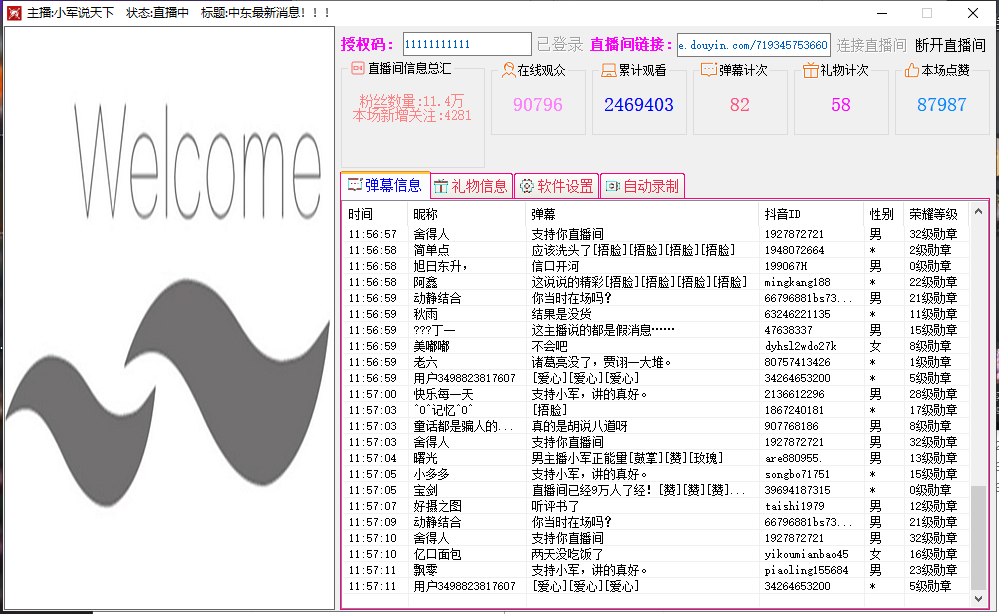Click the 直播间链接 URL input field
The image size is (999, 614).
pos(753,45)
